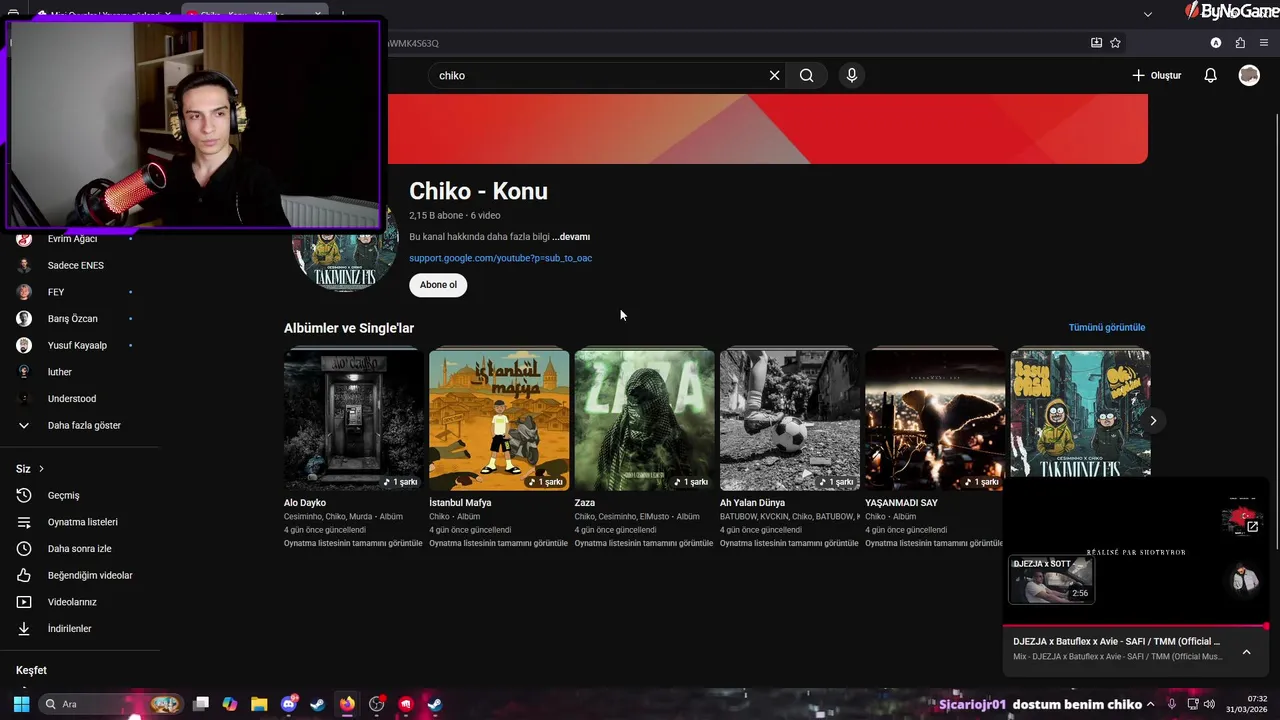Image resolution: width=1280 pixels, height=720 pixels.
Task: Click Zaza album title text
Action: pyautogui.click(x=585, y=503)
